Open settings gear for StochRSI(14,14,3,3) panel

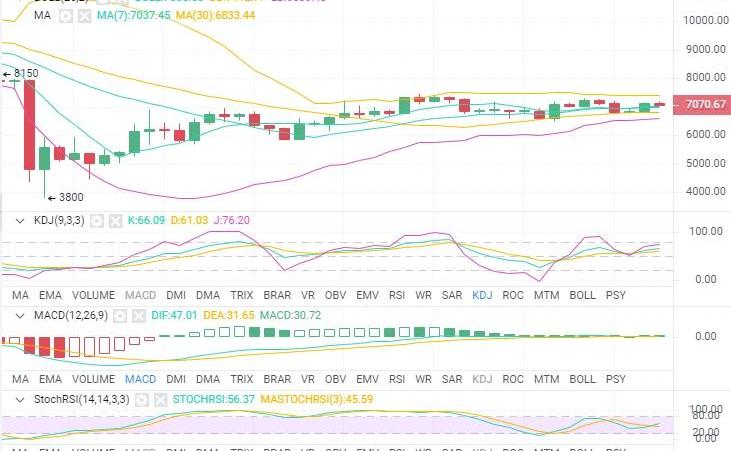point(142,400)
